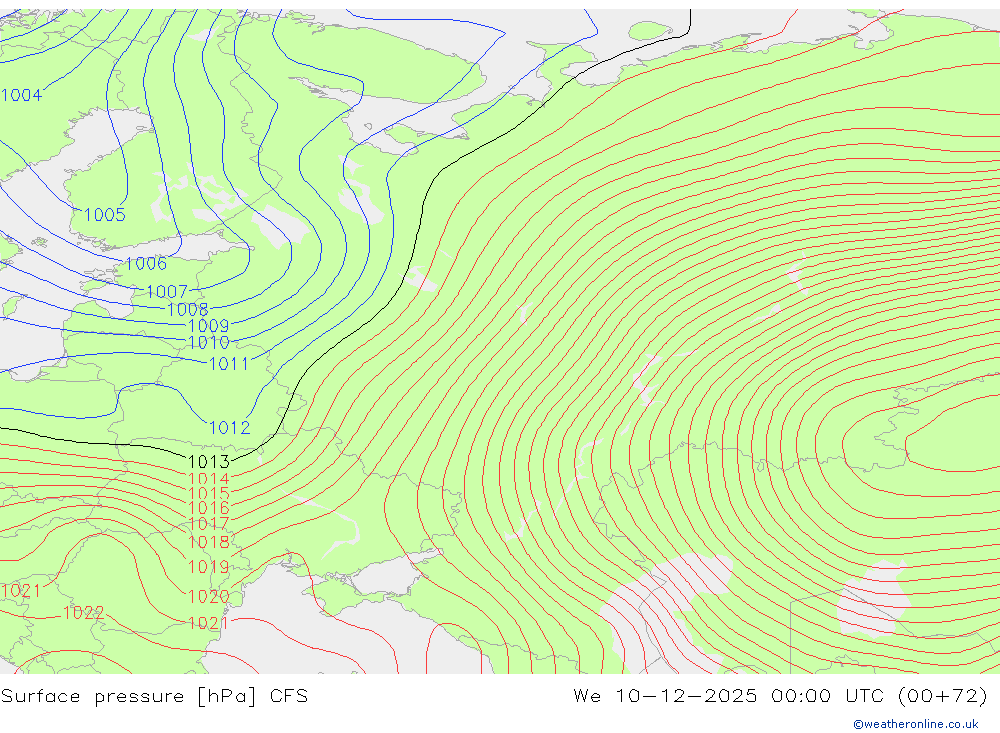
Task: Click the 1007 isobar label
Action: (167, 292)
